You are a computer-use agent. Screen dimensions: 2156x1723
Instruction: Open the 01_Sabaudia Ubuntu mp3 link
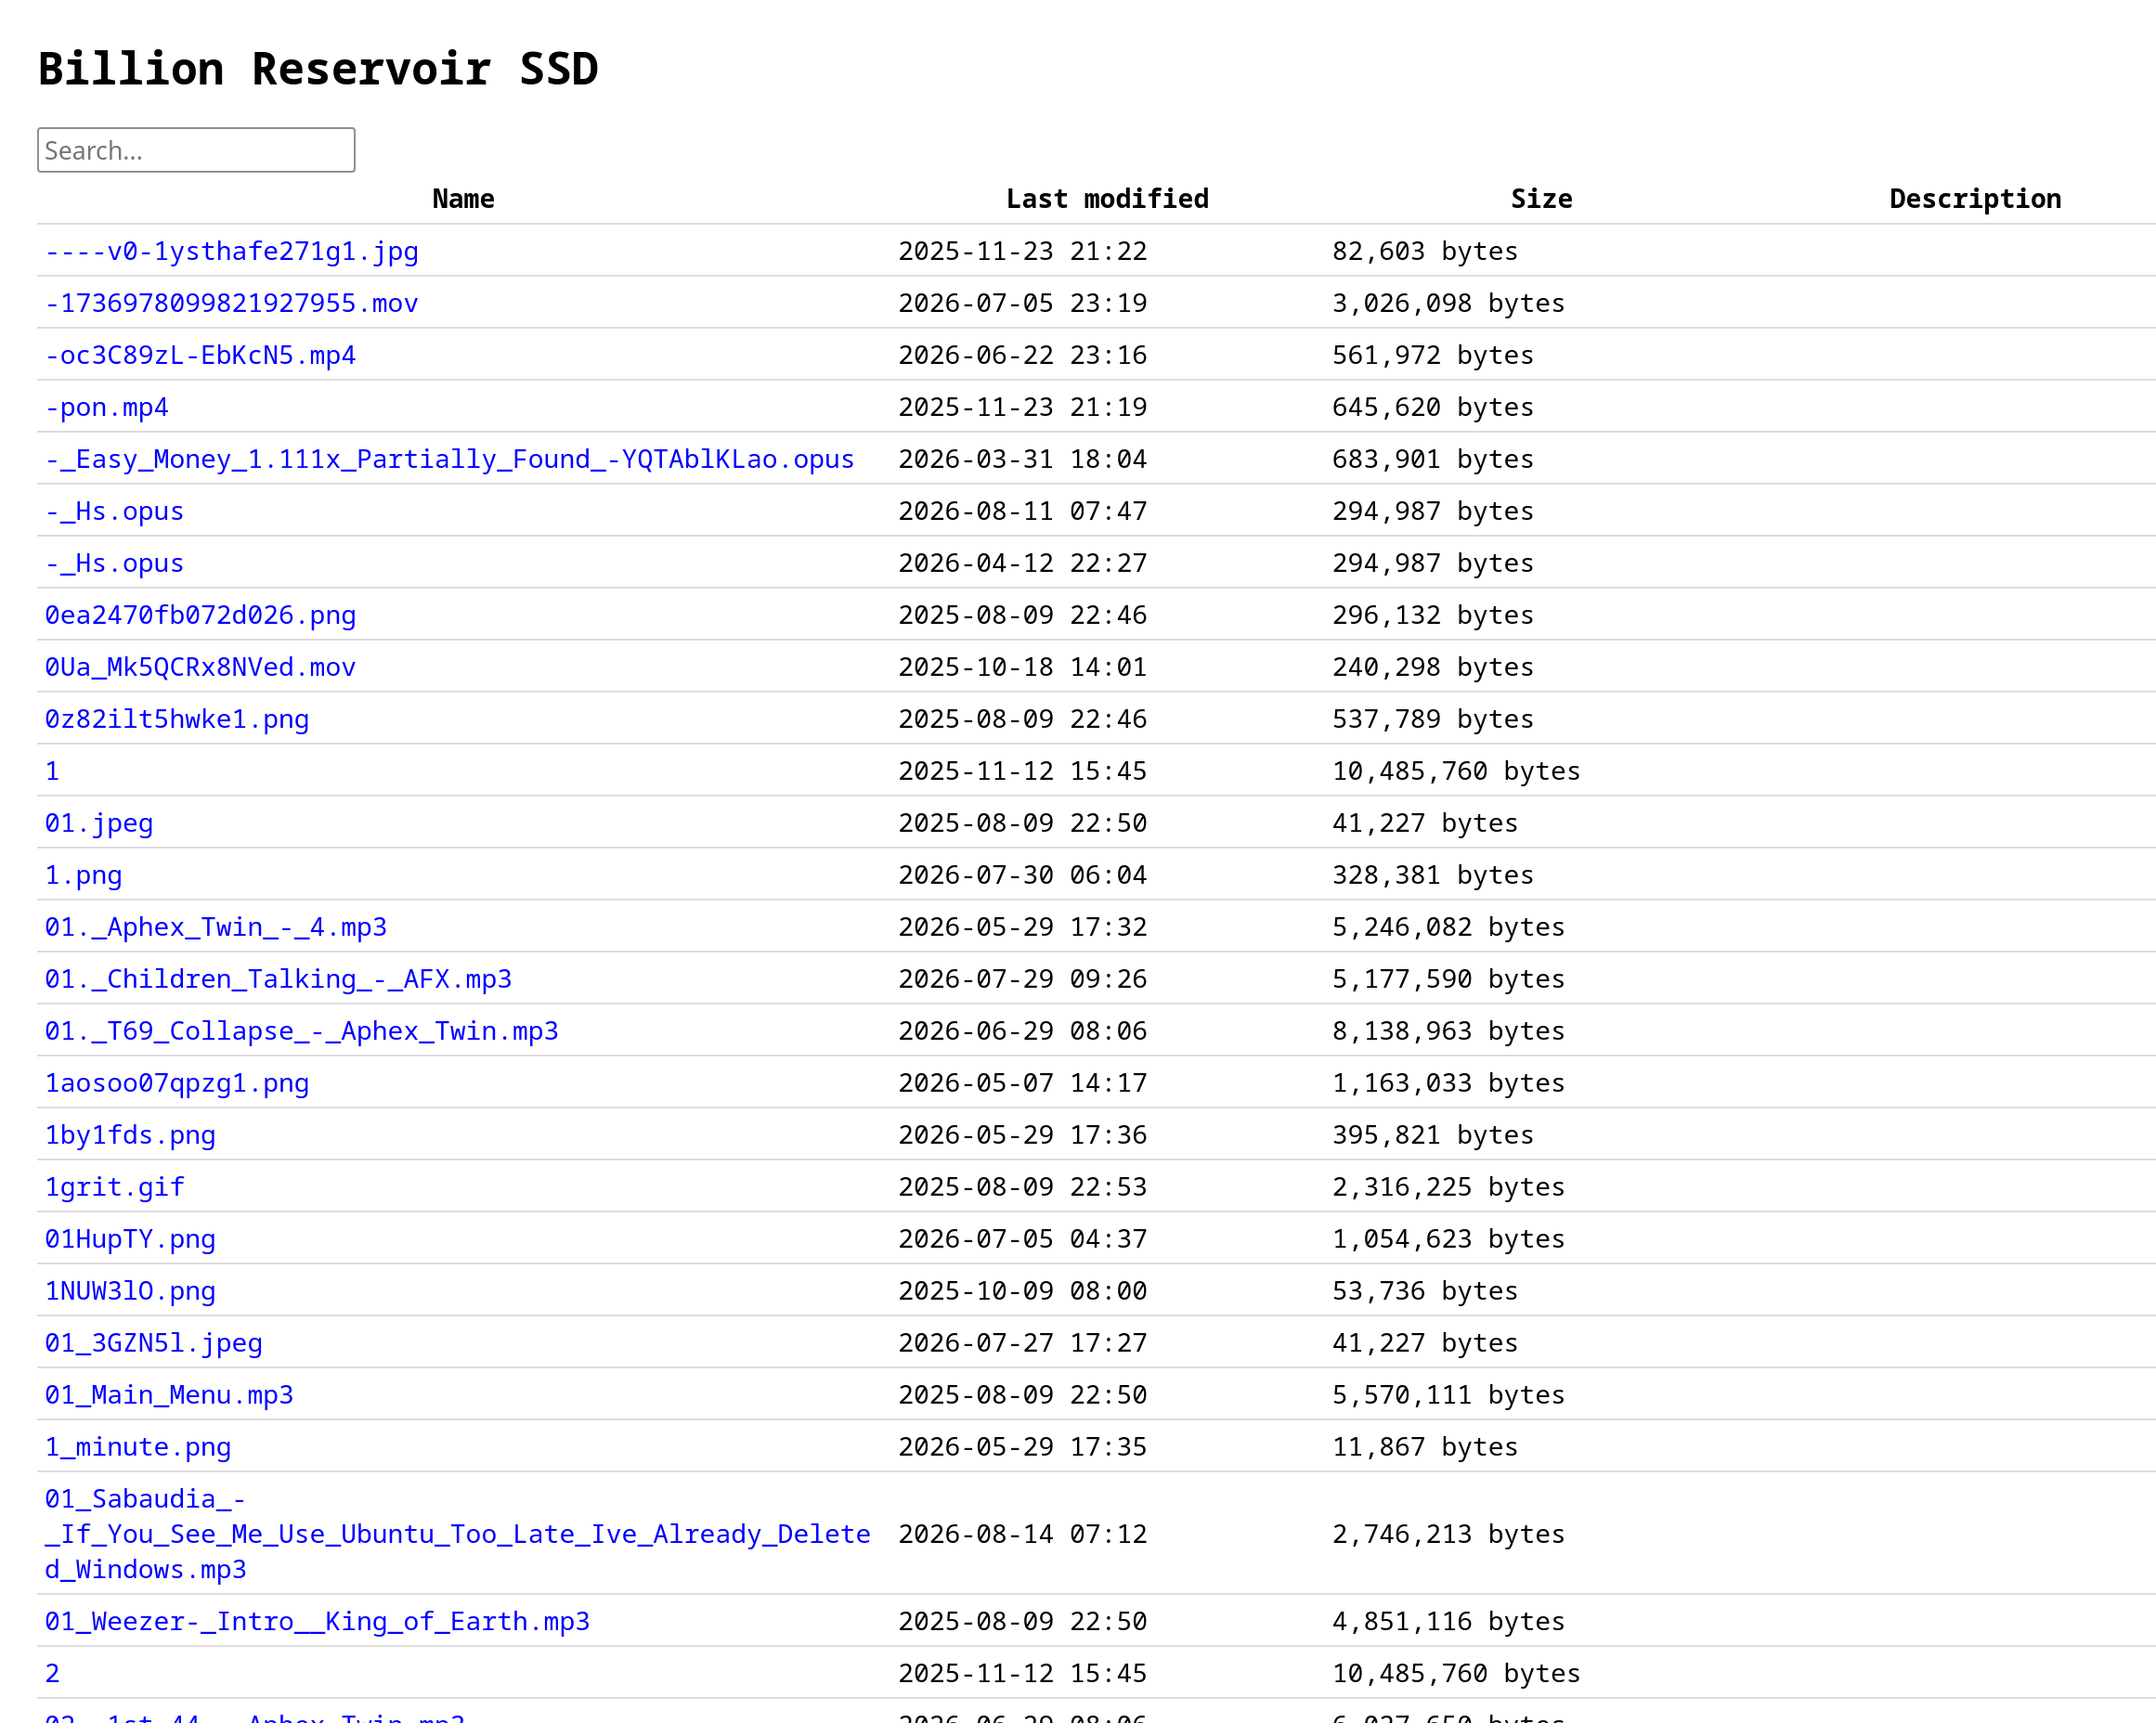[x=457, y=1534]
